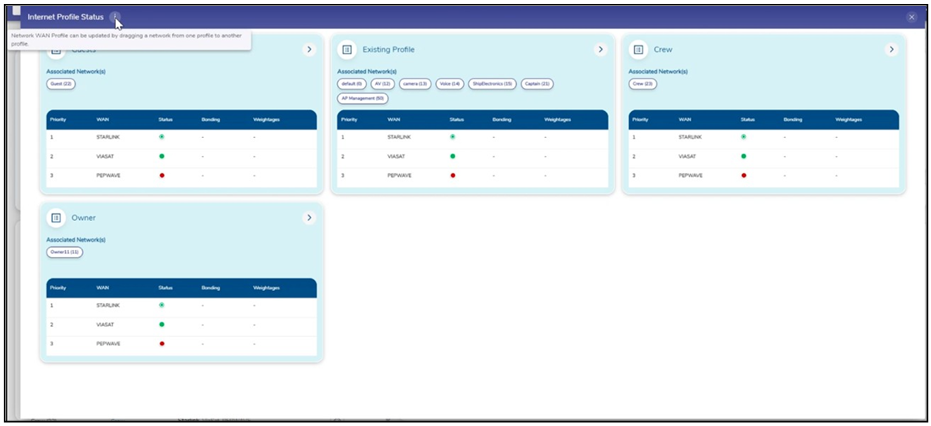This screenshot has height=426, width=931.
Task: Click the Crew profile card icon
Action: pyautogui.click(x=638, y=49)
